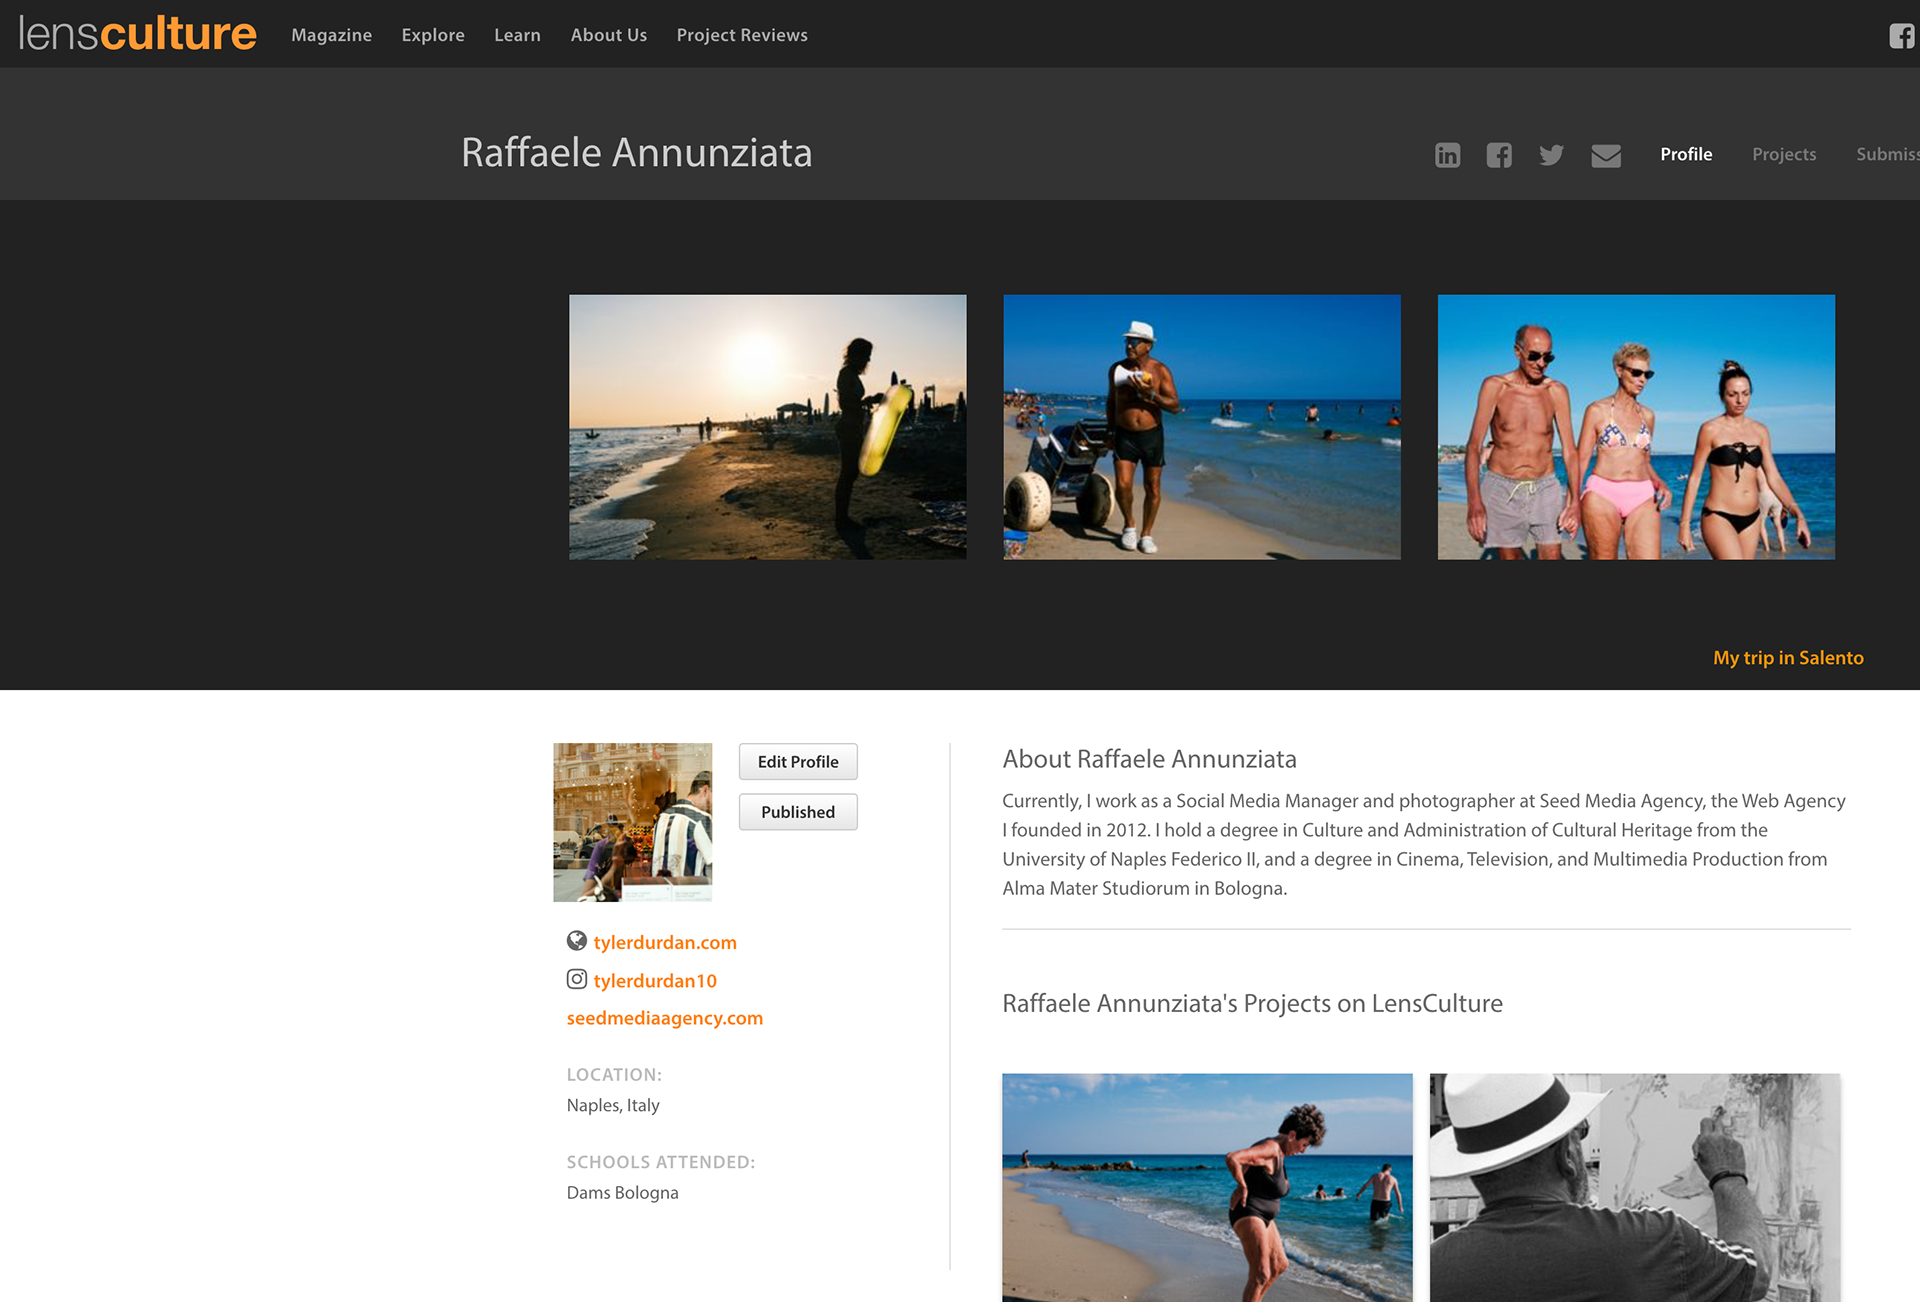Open the photo of three beachgoers

1636,427
